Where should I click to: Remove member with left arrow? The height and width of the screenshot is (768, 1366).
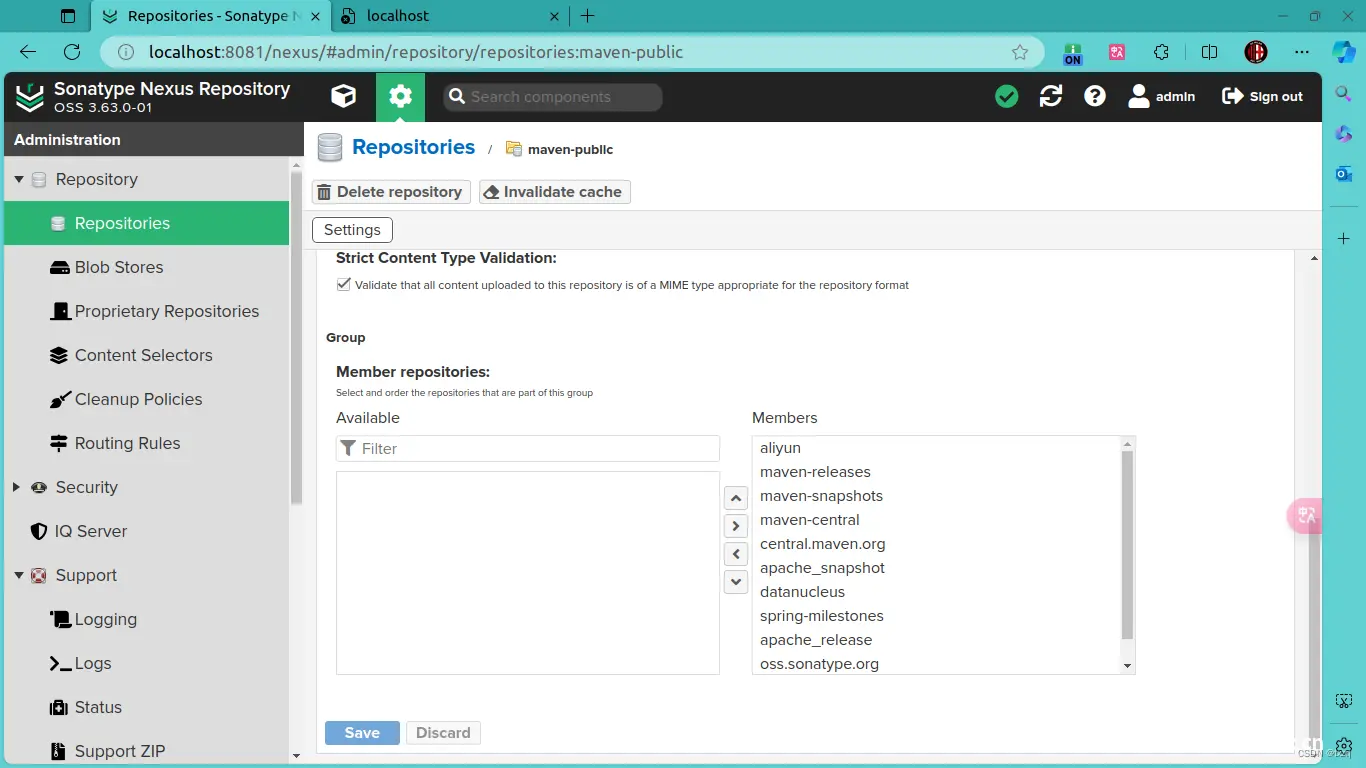pos(736,554)
